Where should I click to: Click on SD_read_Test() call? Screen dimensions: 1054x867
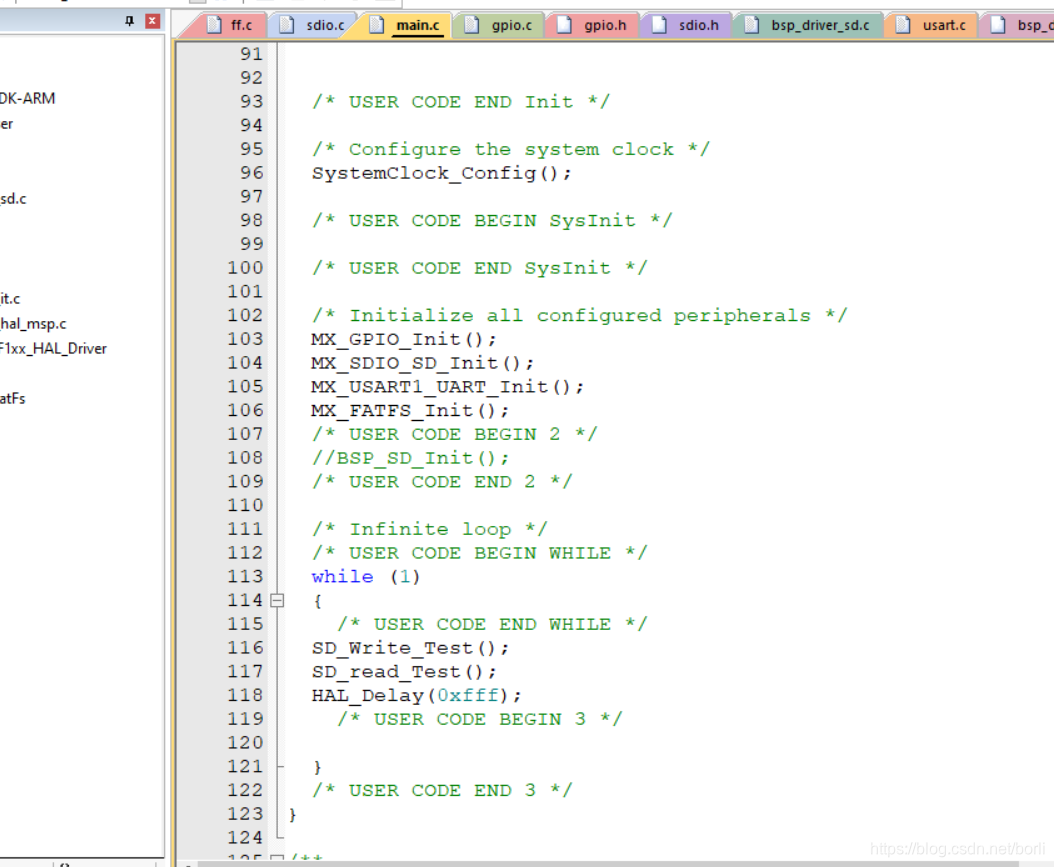404,672
